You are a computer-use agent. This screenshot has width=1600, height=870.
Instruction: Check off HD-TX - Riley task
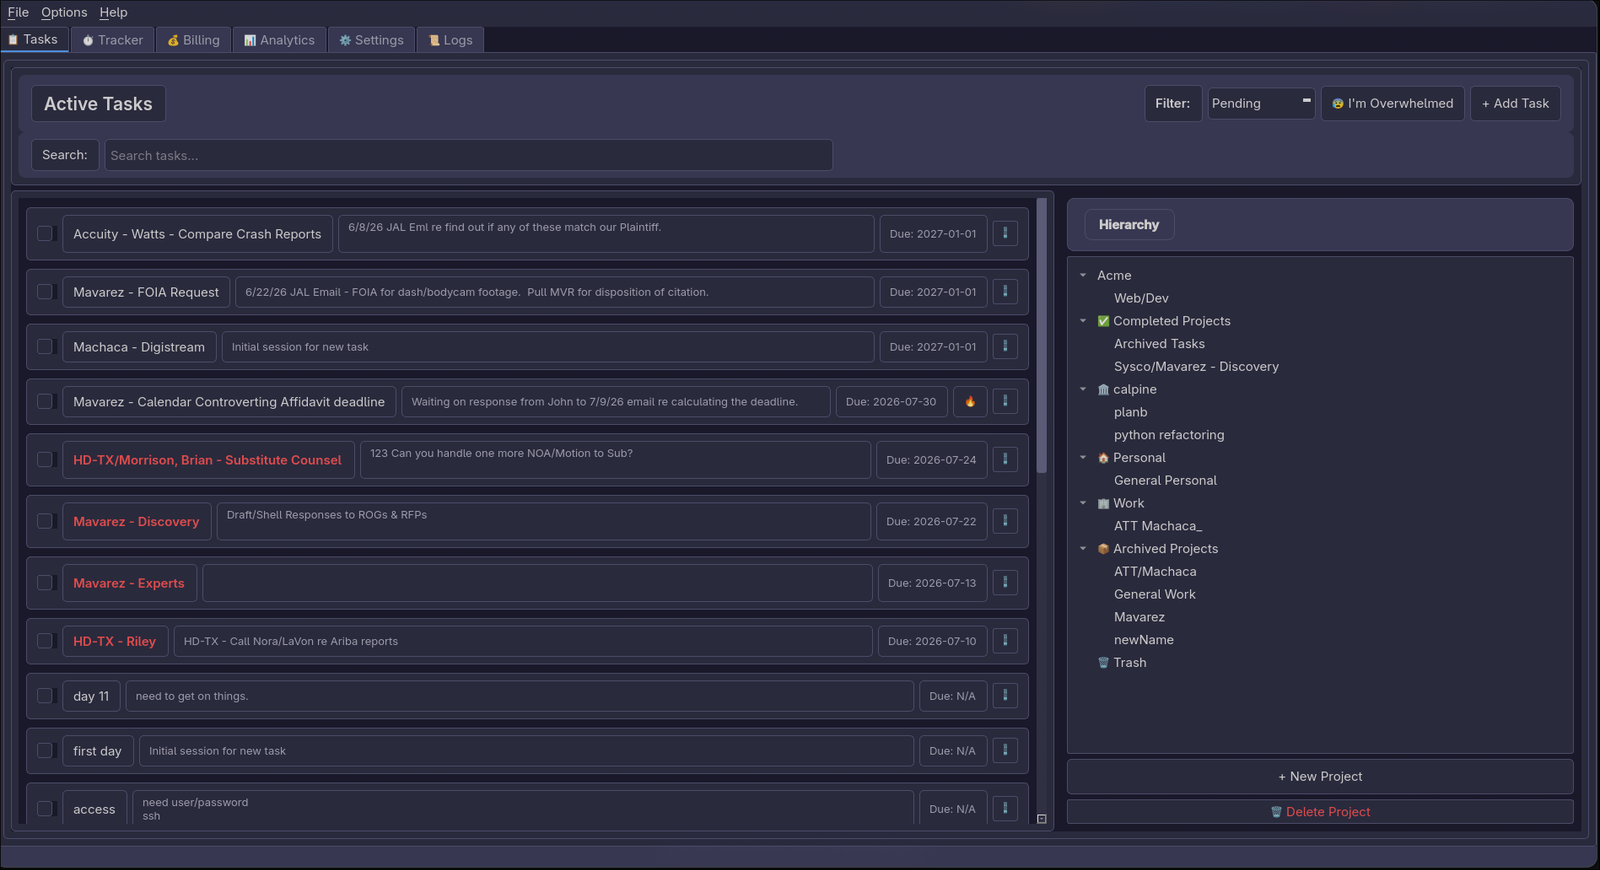click(x=45, y=640)
